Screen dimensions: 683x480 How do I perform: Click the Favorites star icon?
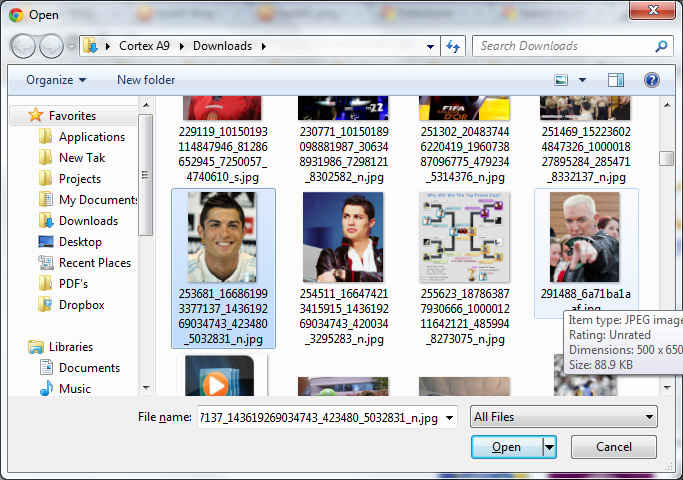tap(36, 115)
